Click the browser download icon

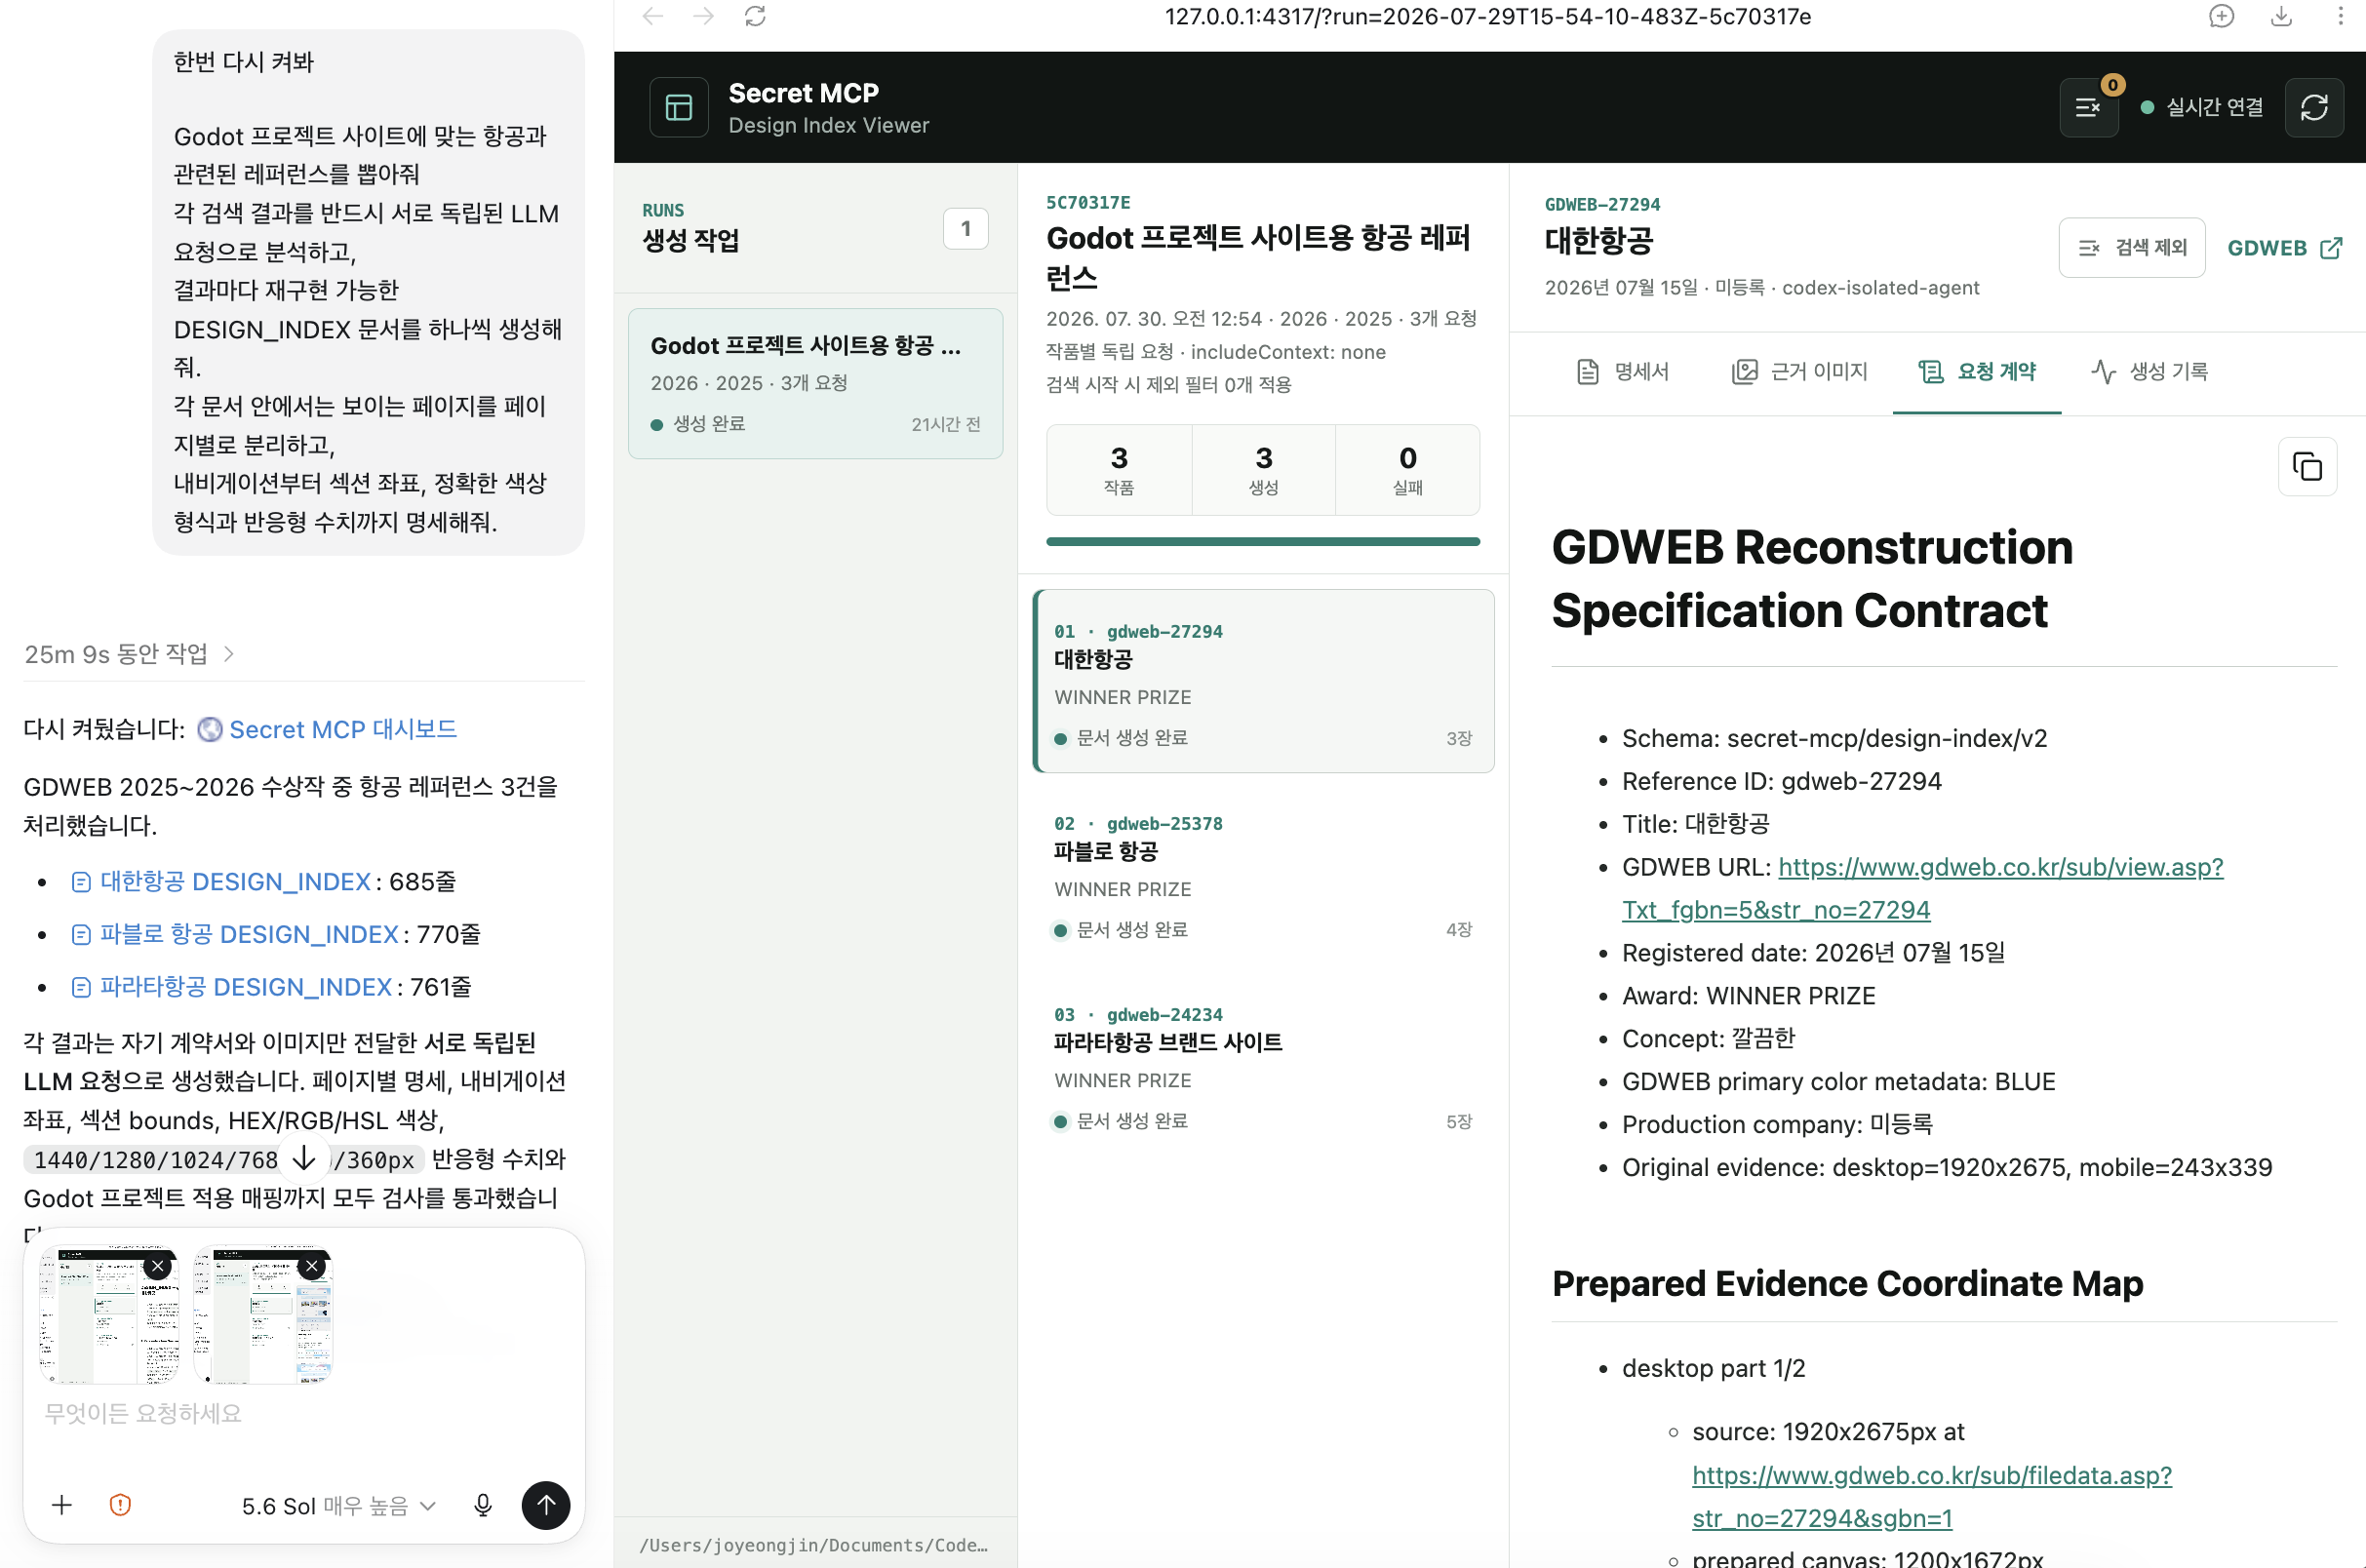(x=2281, y=16)
